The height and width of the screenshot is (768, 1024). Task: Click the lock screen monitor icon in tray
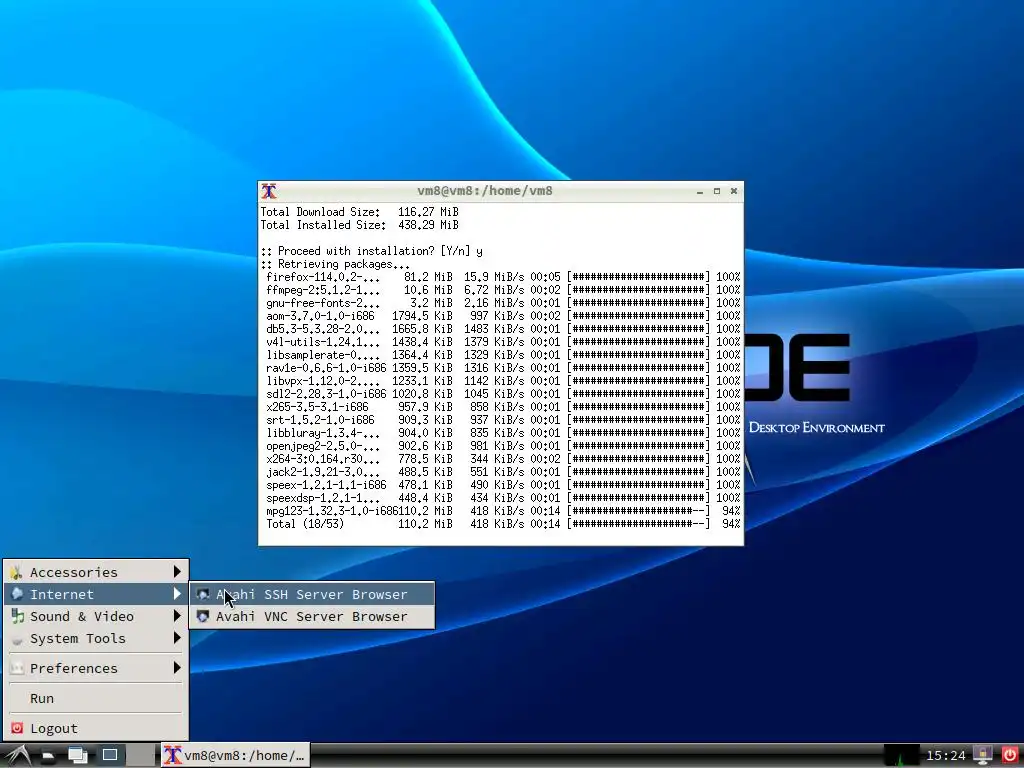[982, 756]
